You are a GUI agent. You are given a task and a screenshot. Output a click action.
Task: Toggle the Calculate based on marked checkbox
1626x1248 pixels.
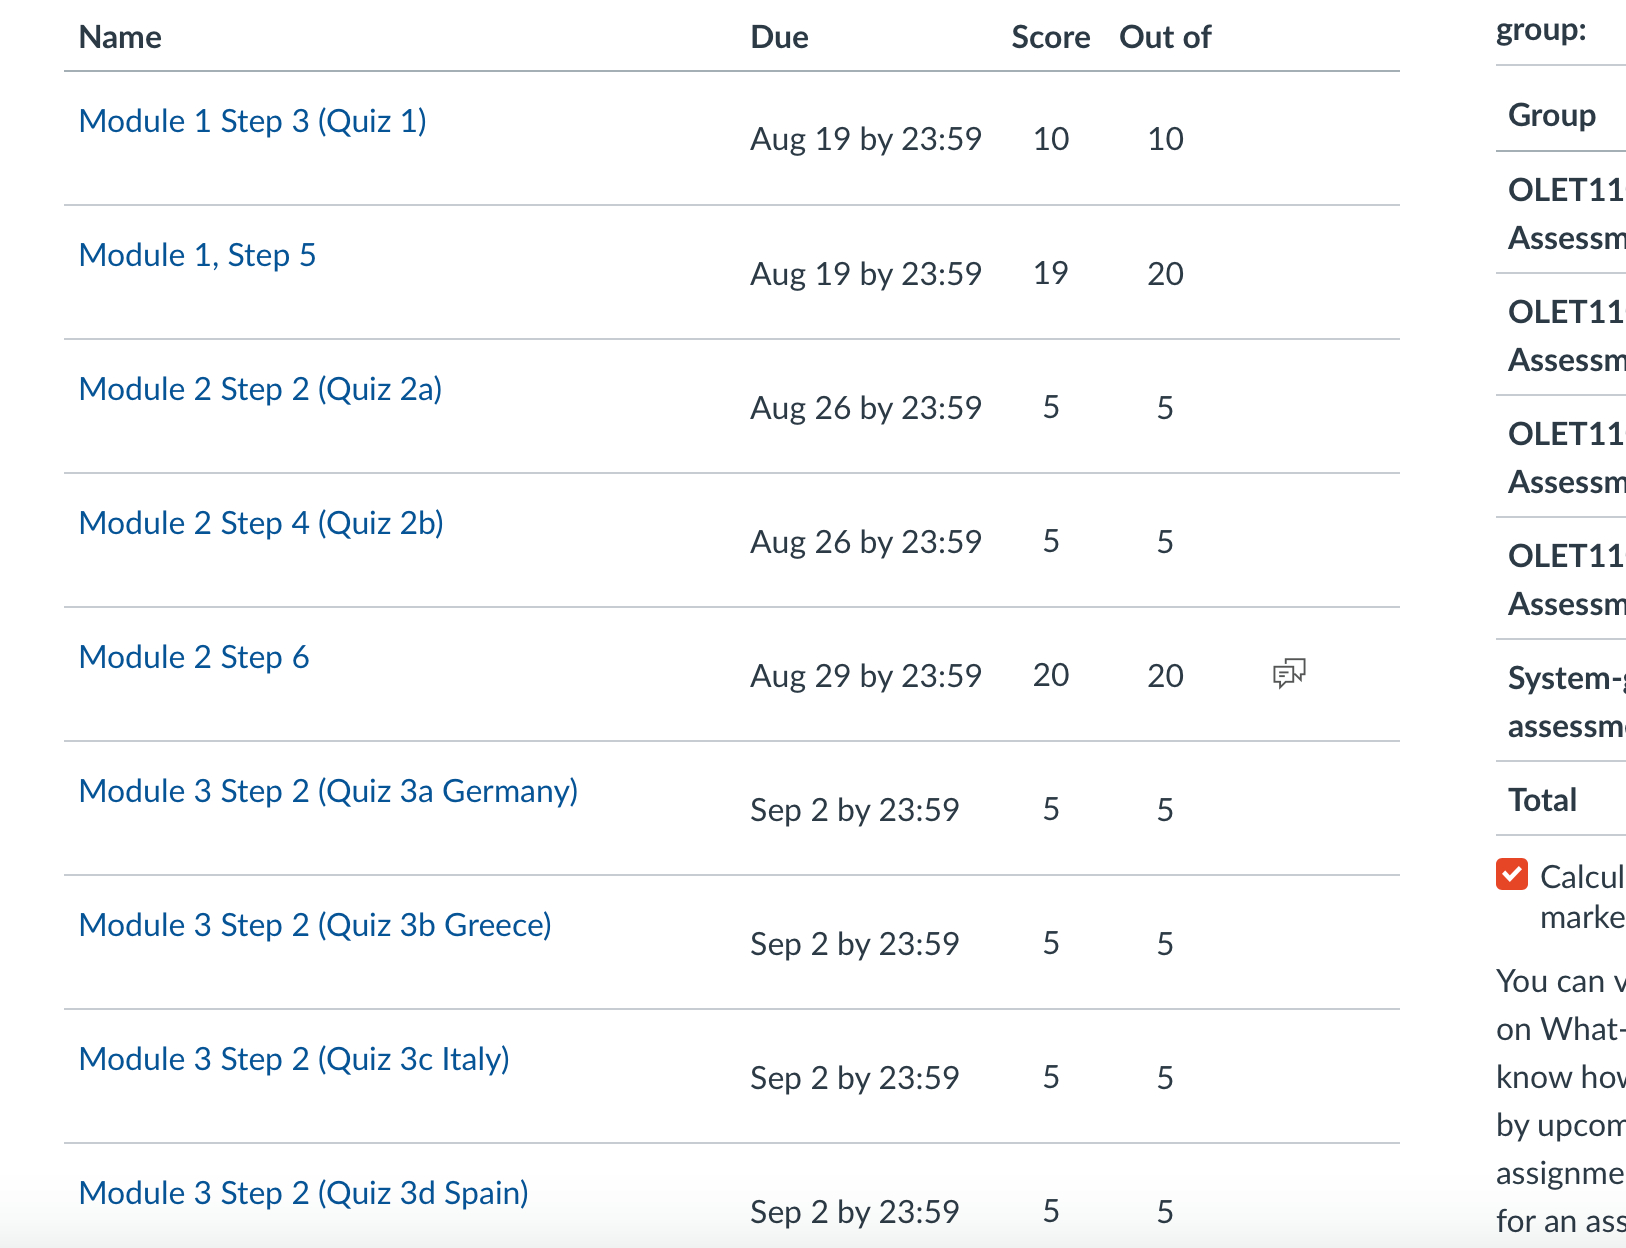point(1512,874)
